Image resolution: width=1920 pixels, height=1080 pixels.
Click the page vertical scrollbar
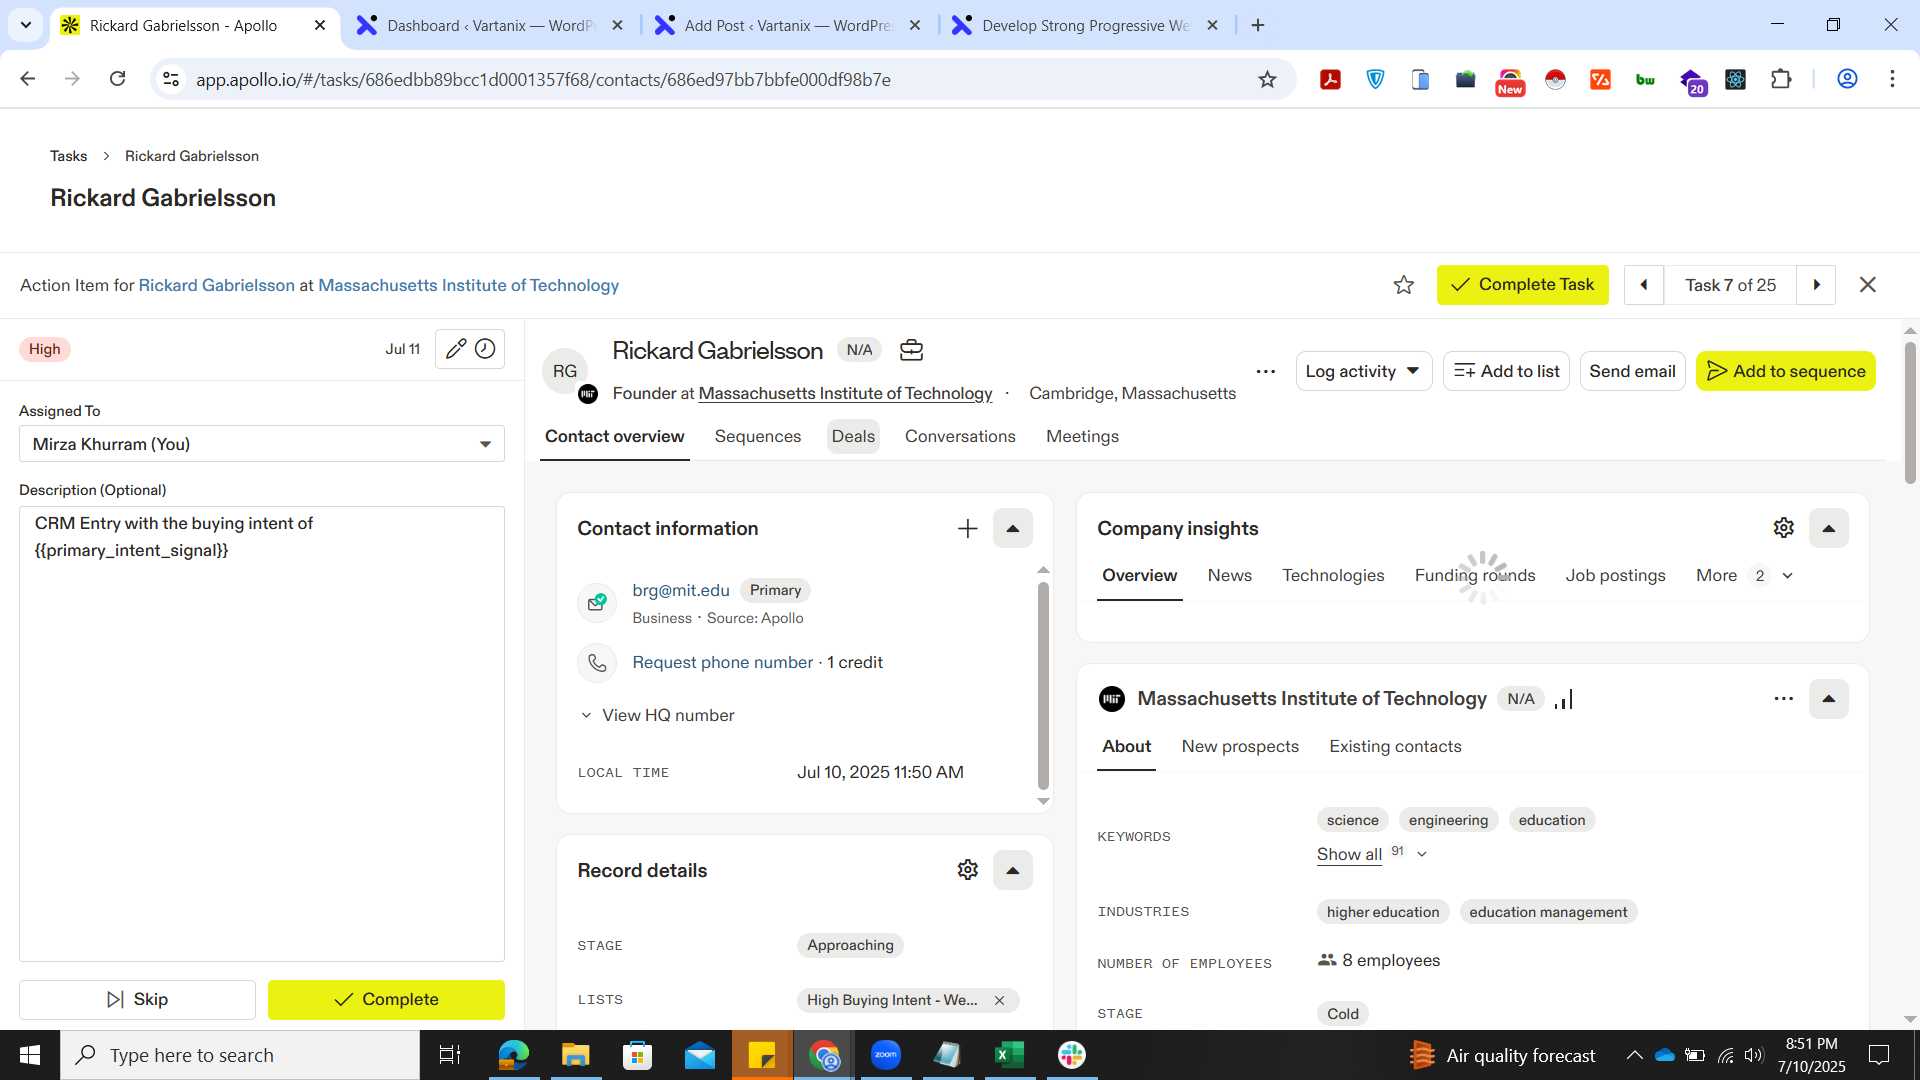pyautogui.click(x=1910, y=414)
